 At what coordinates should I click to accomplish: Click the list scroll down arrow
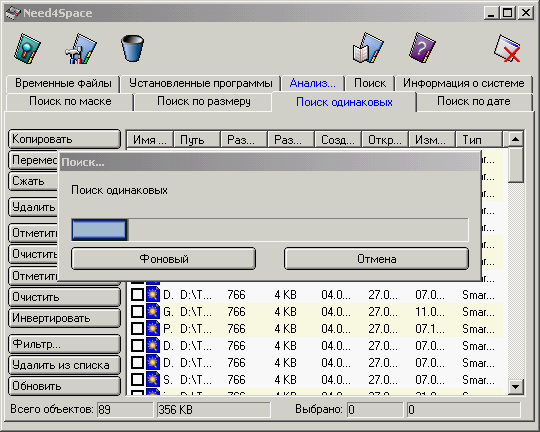pyautogui.click(x=516, y=387)
